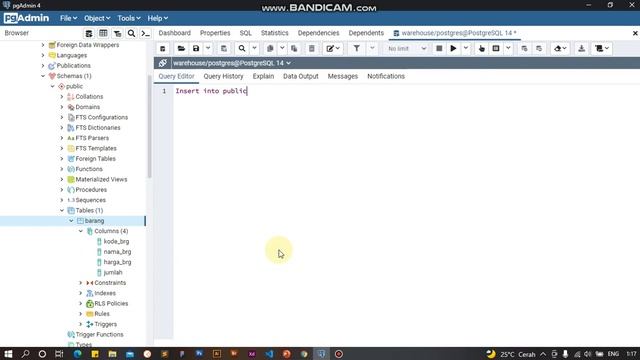Click the Paste icon in the query toolbar
This screenshot has height=360, width=640.
(x=294, y=49)
